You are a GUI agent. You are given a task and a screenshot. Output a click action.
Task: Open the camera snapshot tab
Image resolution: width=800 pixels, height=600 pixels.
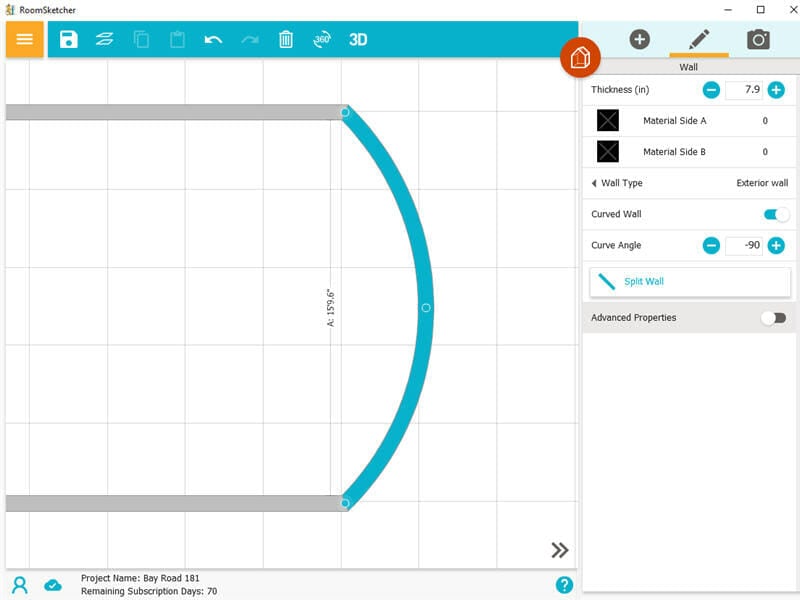point(758,40)
